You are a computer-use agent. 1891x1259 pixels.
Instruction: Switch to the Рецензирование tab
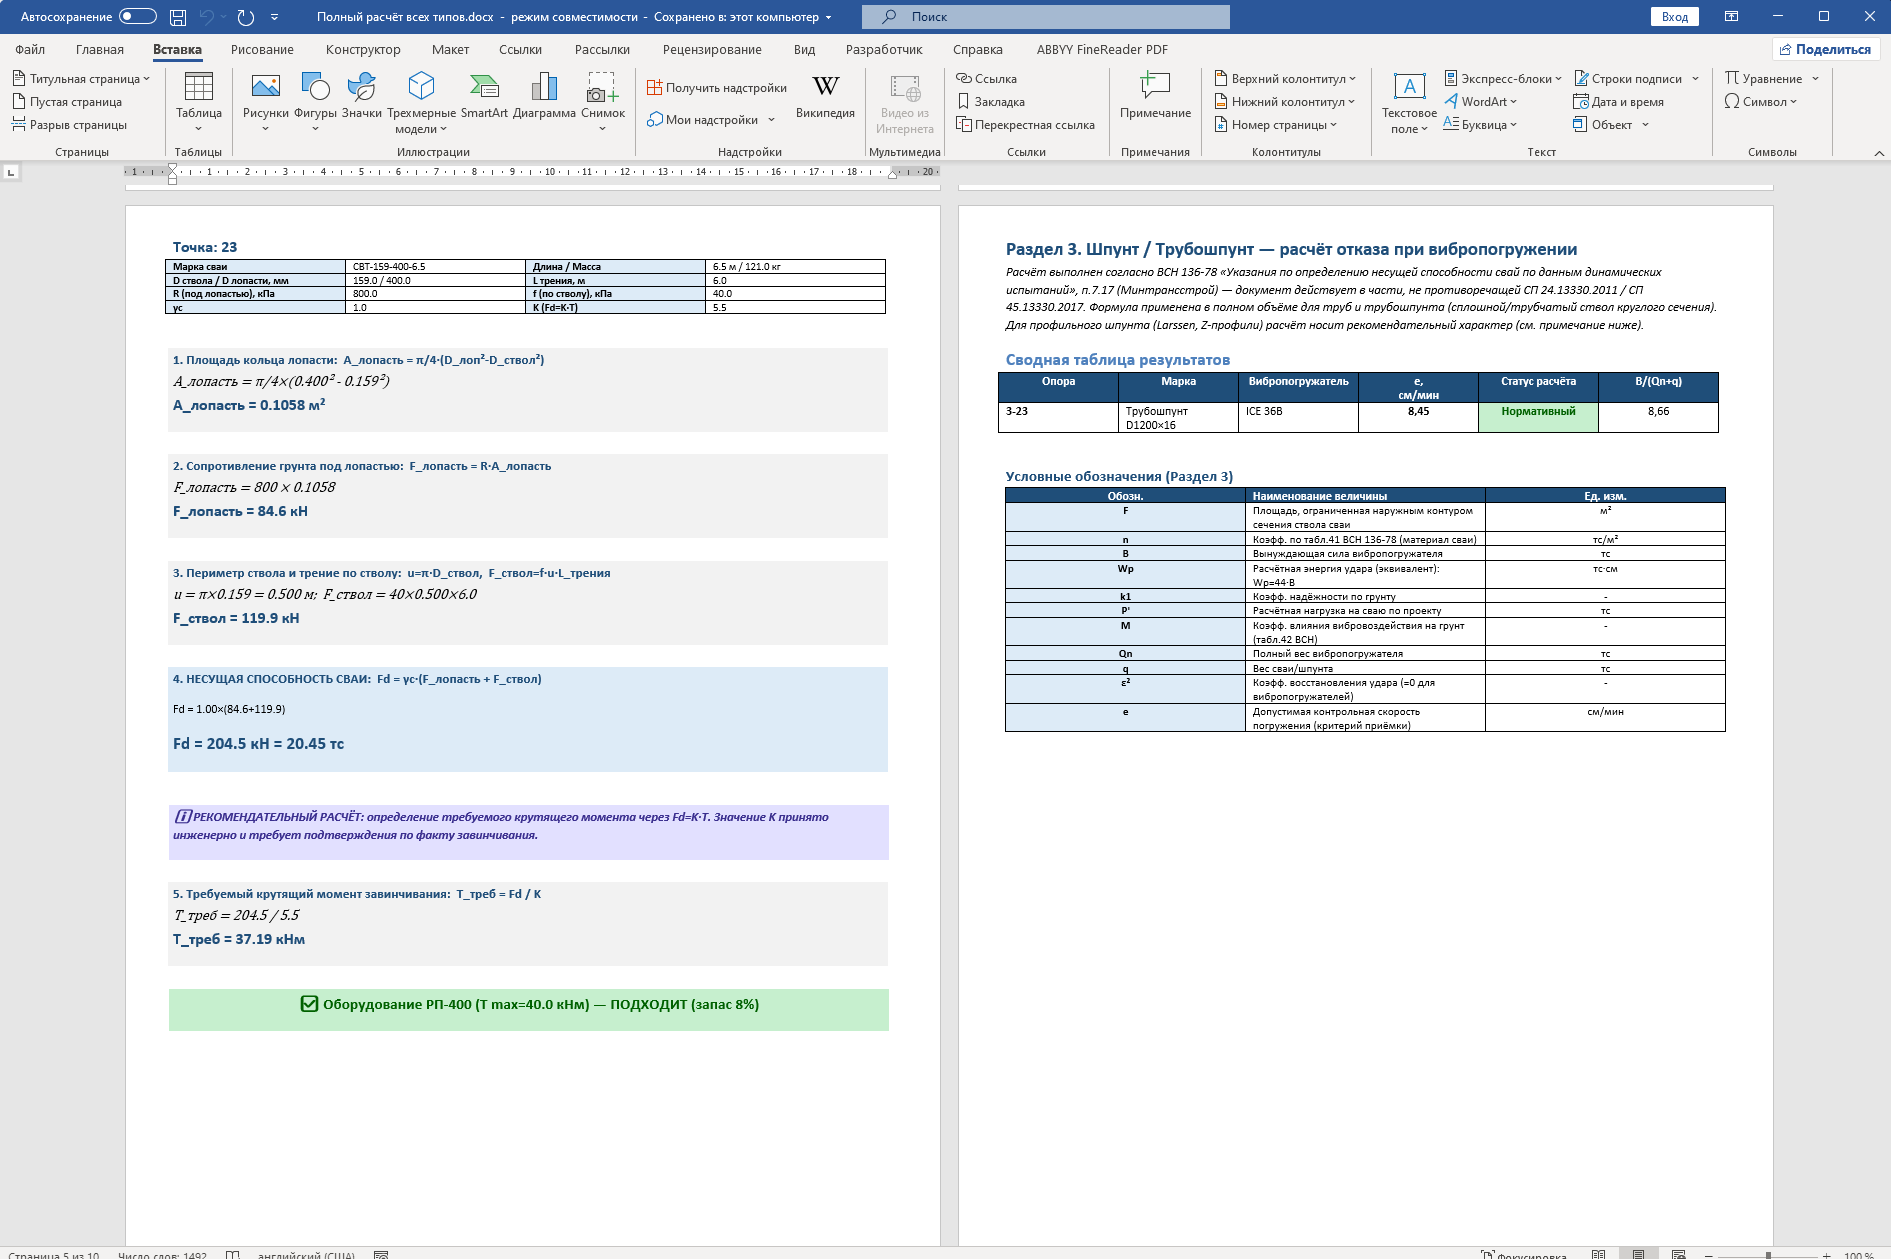[x=712, y=49]
